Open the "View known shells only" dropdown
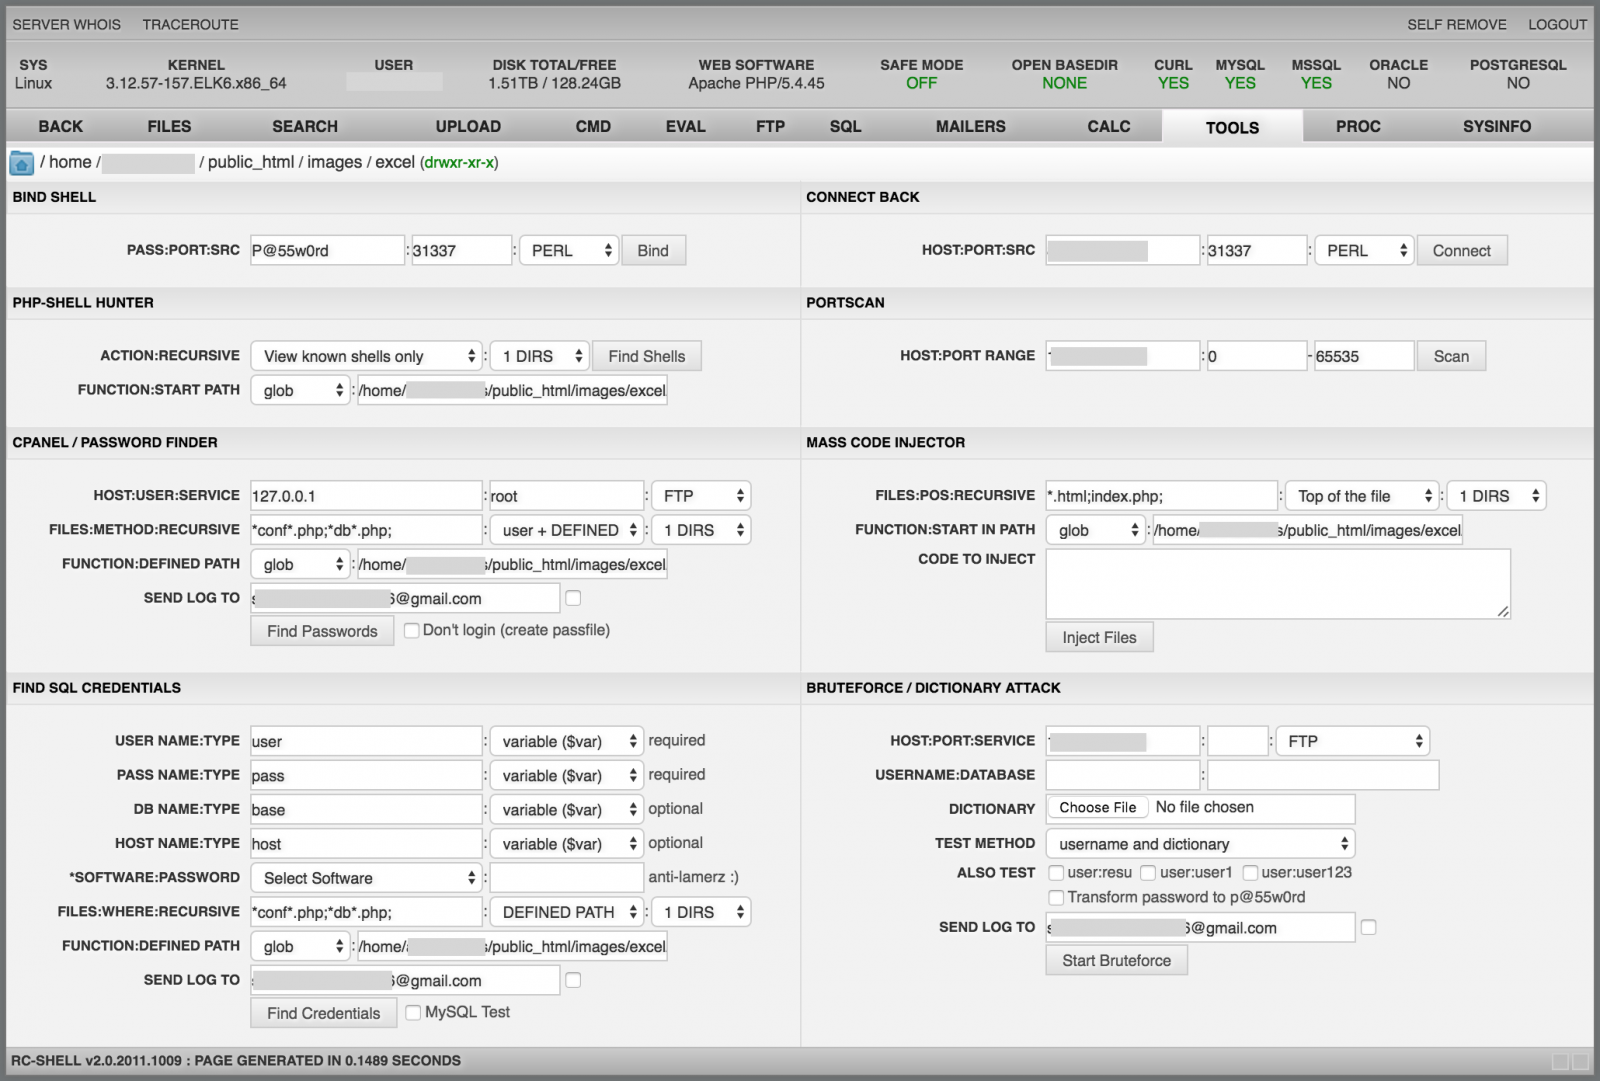Image resolution: width=1600 pixels, height=1081 pixels. click(367, 357)
